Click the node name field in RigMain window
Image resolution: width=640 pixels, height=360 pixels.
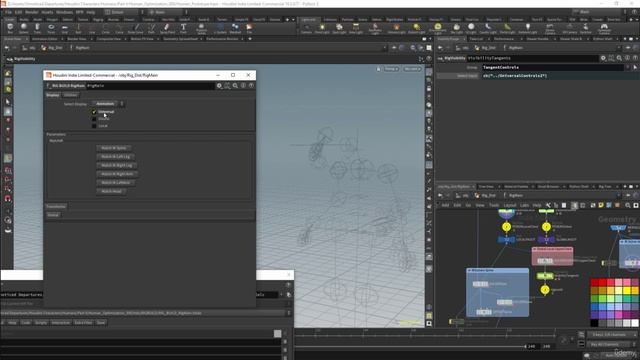click(x=150, y=86)
